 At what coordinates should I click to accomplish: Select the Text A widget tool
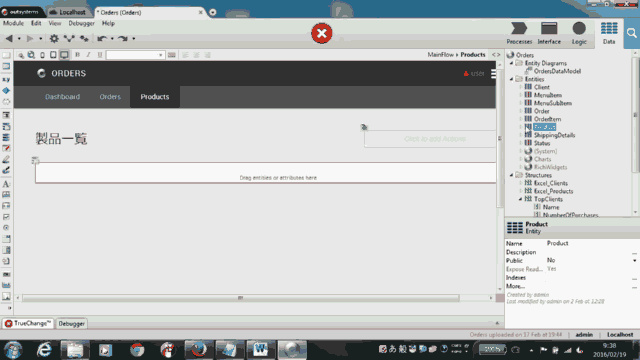point(6,184)
